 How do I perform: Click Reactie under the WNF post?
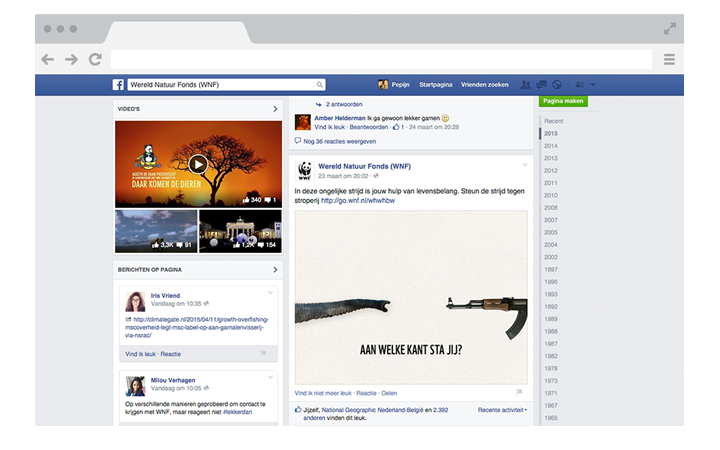tap(366, 393)
